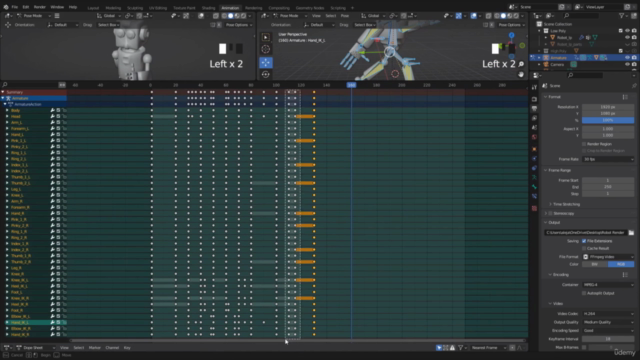
Task: Switch to the Shading workspace tab
Action: 208,8
